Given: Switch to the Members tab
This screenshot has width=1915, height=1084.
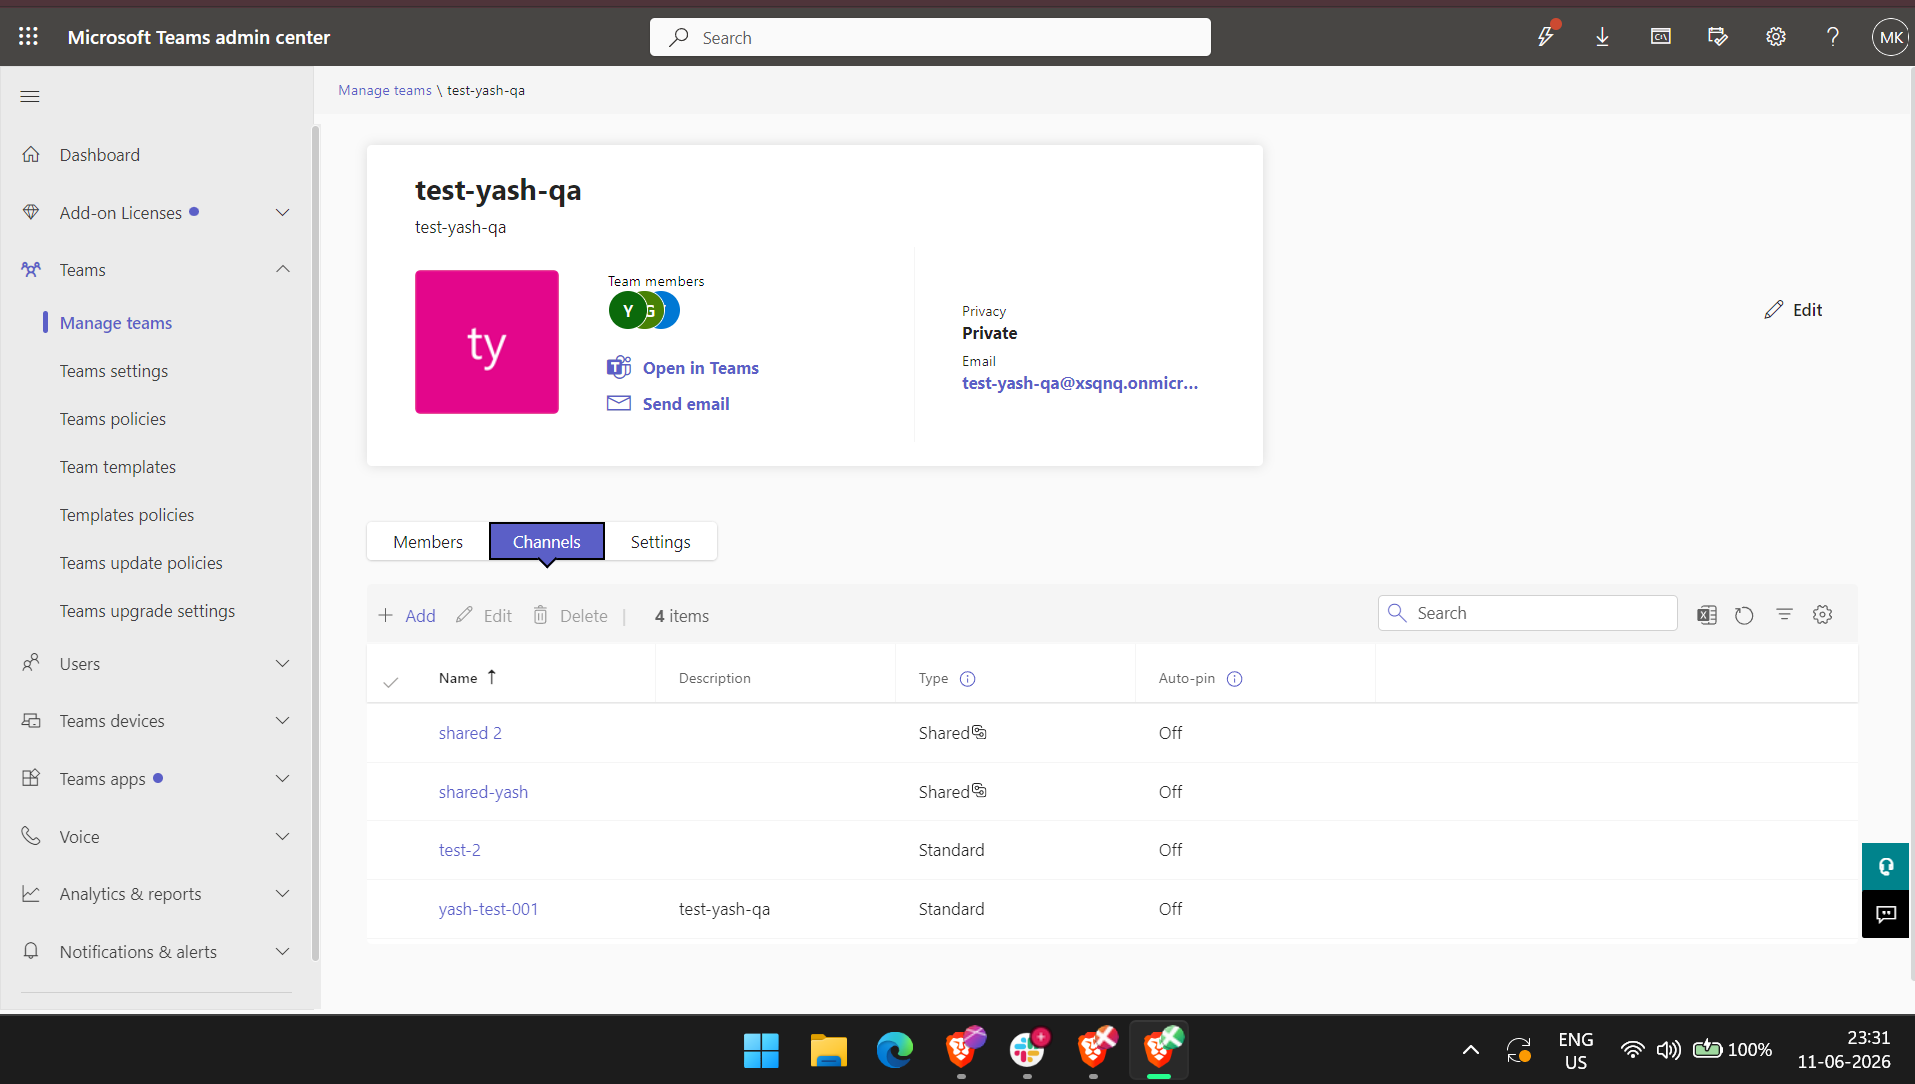Looking at the screenshot, I should 428,541.
